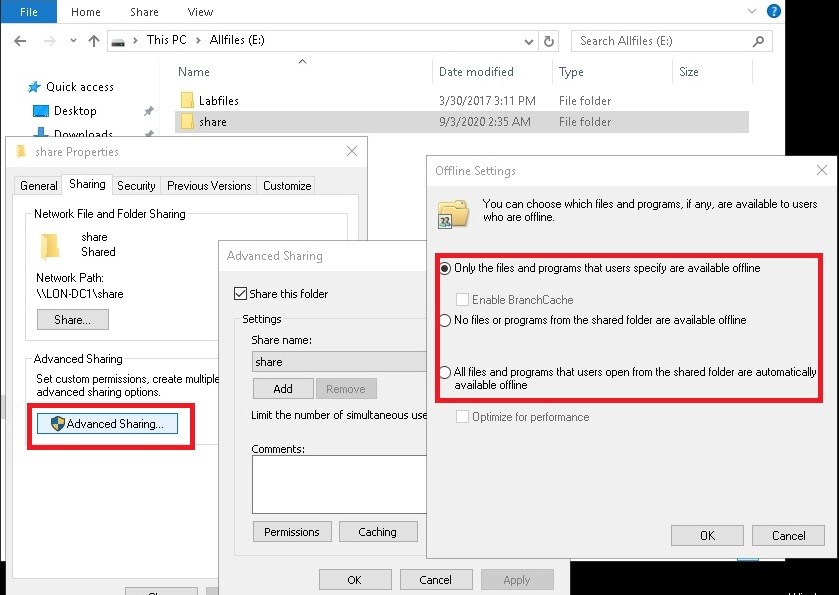The image size is (839, 595).
Task: Open the View ribbon tab
Action: (x=200, y=12)
